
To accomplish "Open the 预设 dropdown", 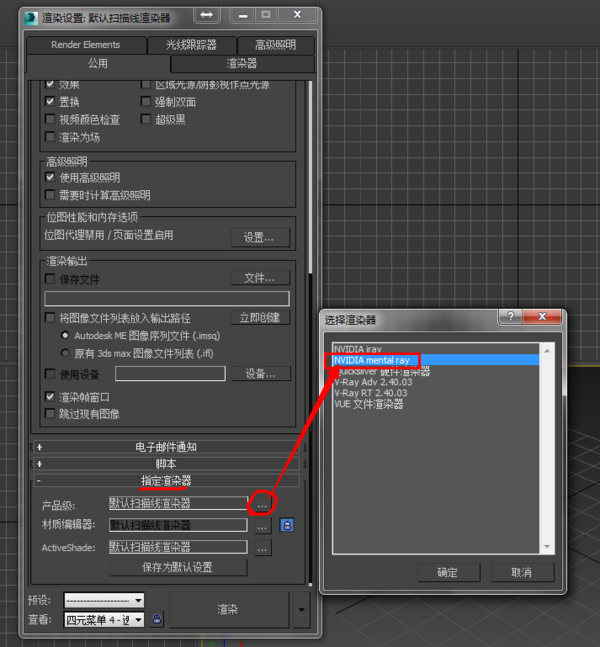I will (x=104, y=600).
